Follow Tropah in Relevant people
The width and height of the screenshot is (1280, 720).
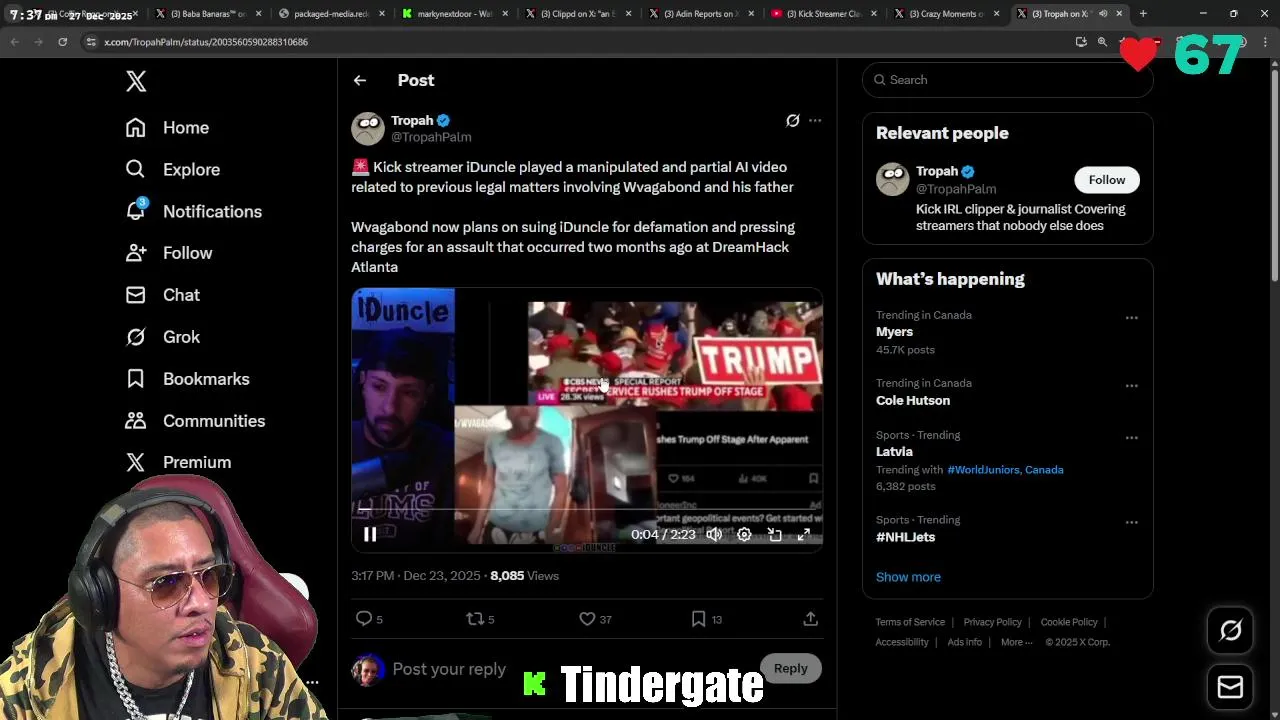pos(1107,180)
